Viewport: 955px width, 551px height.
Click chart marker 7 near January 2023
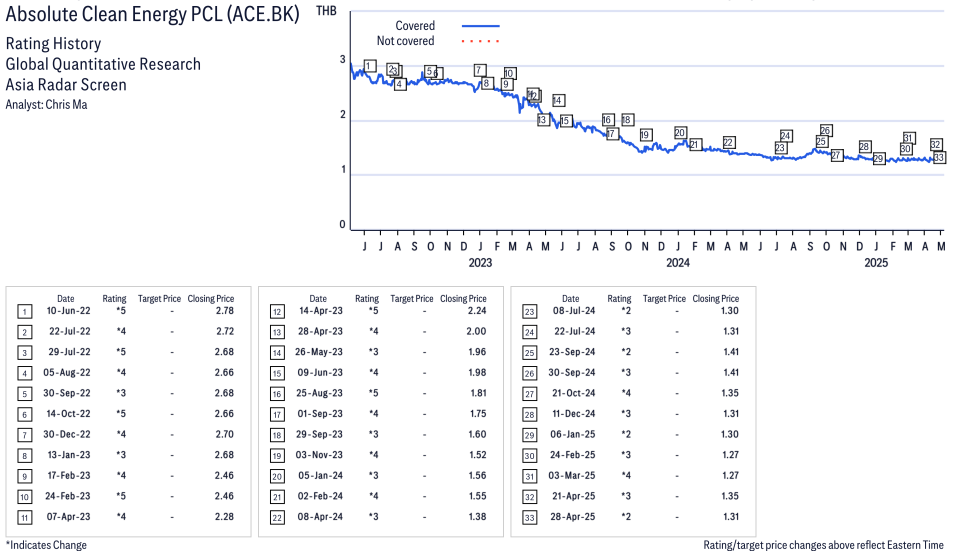point(480,71)
